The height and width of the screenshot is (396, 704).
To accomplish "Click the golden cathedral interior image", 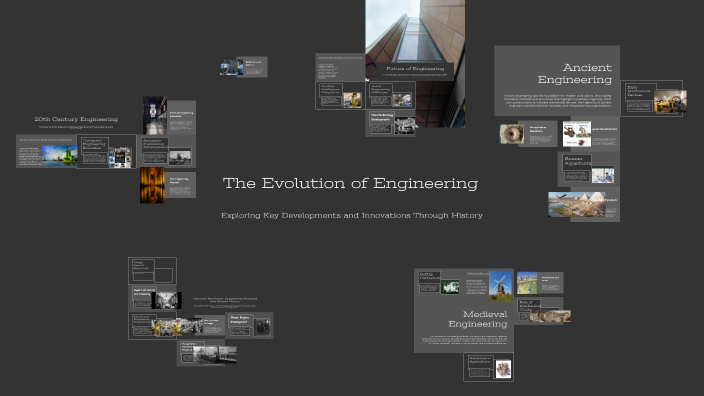I will click(152, 185).
